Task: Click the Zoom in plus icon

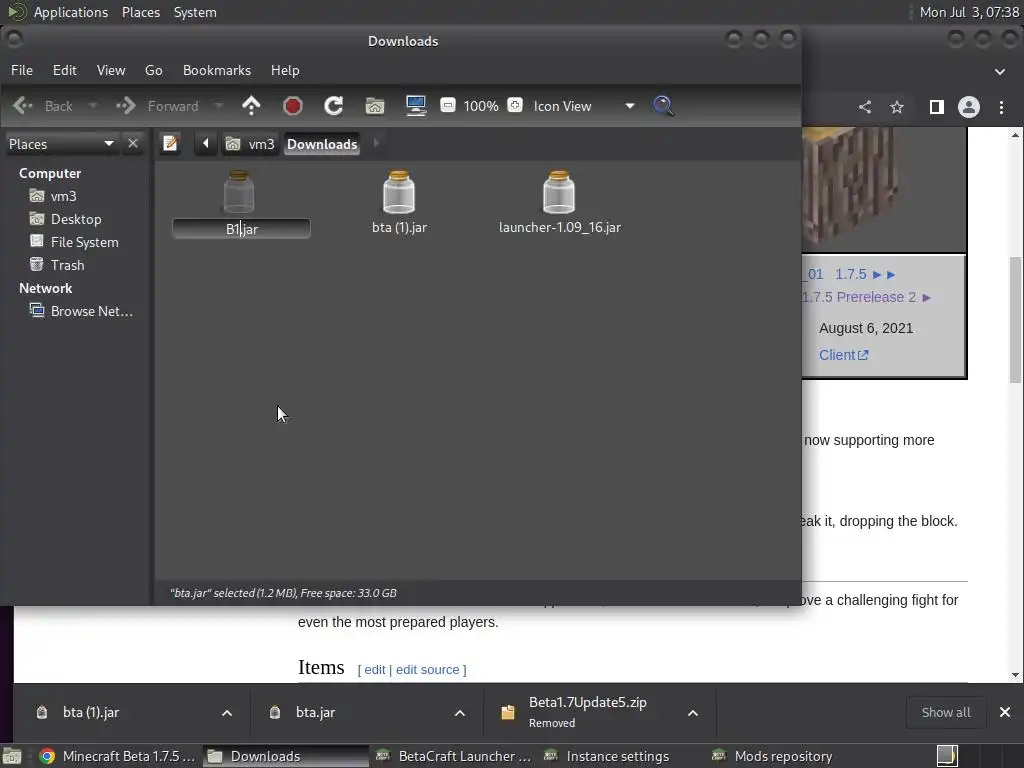Action: pos(515,105)
